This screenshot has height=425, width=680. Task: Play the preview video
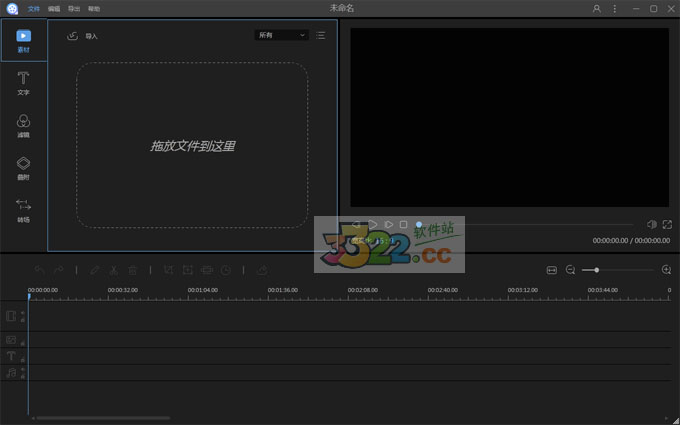click(373, 225)
